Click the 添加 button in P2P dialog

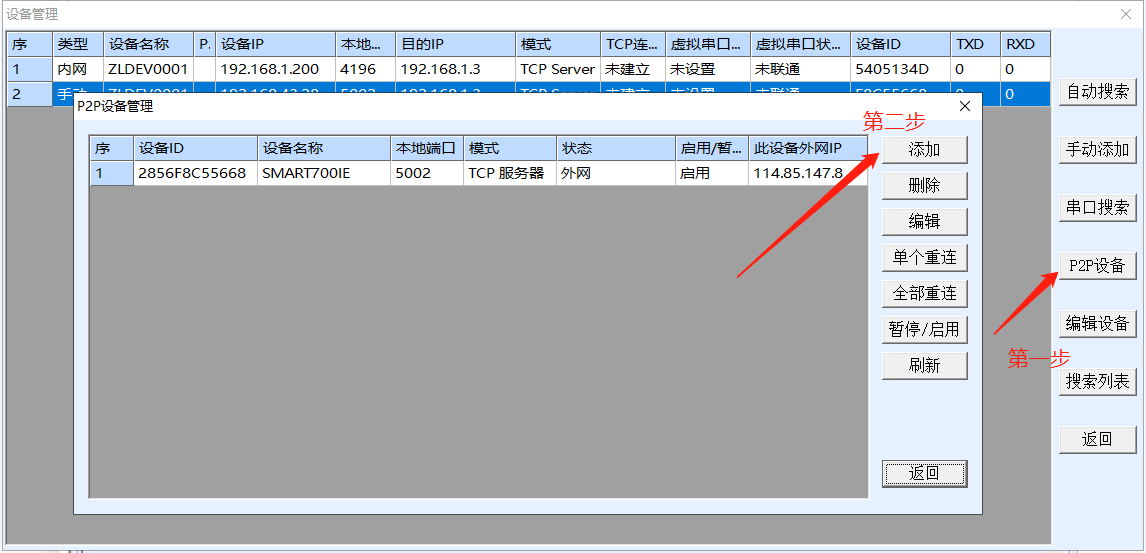(x=924, y=150)
